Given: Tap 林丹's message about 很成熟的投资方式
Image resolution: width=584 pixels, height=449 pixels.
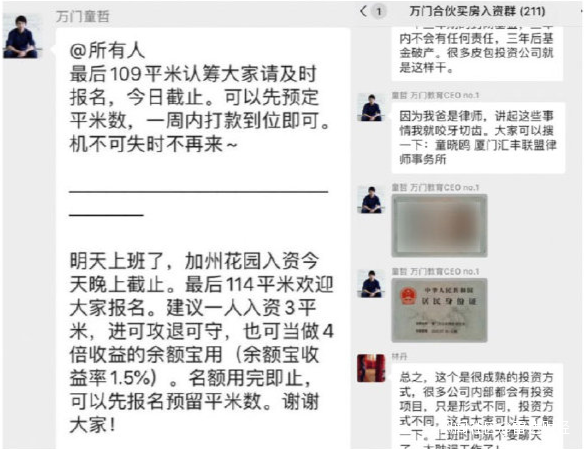Looking at the screenshot, I should pyautogui.click(x=477, y=406).
